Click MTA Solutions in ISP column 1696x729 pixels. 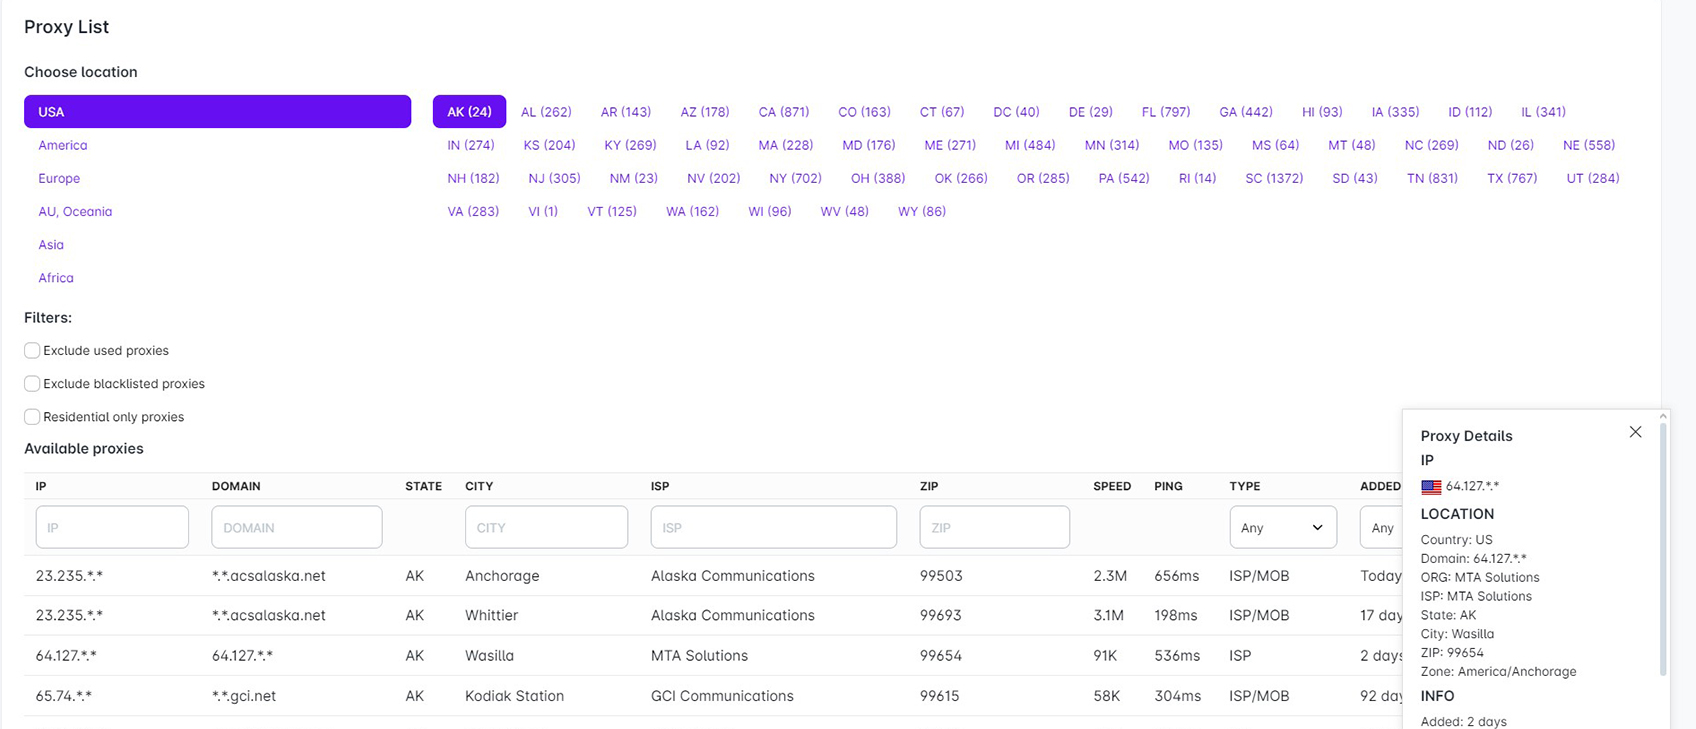click(x=699, y=656)
